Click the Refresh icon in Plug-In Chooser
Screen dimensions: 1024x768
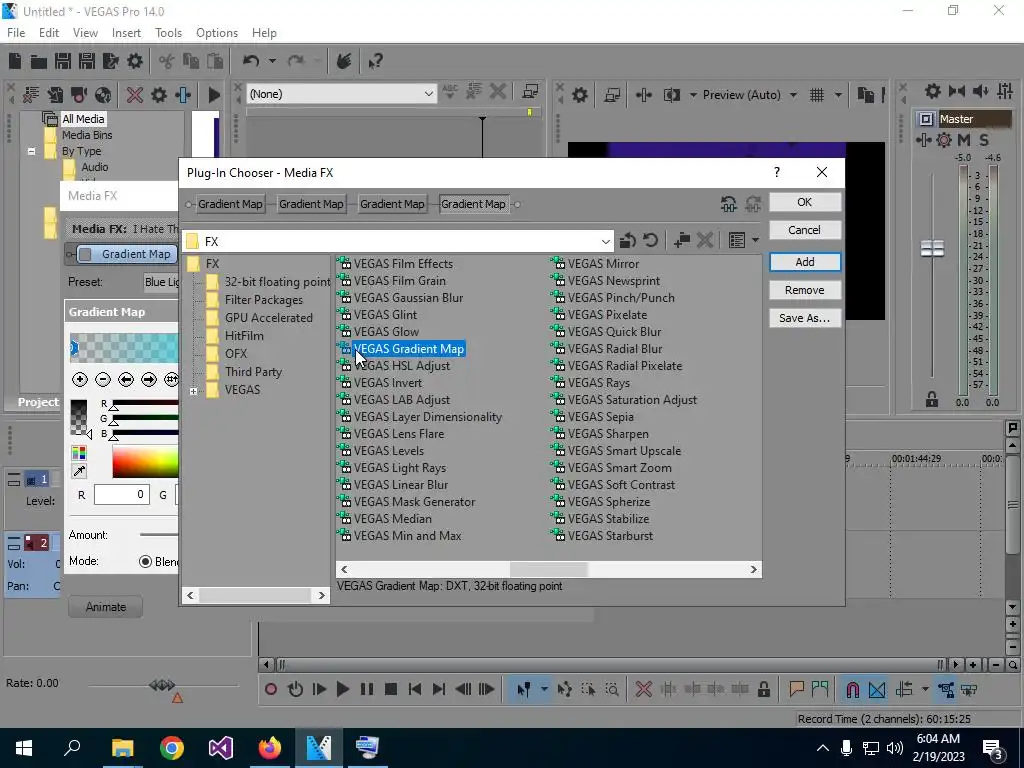tap(650, 240)
